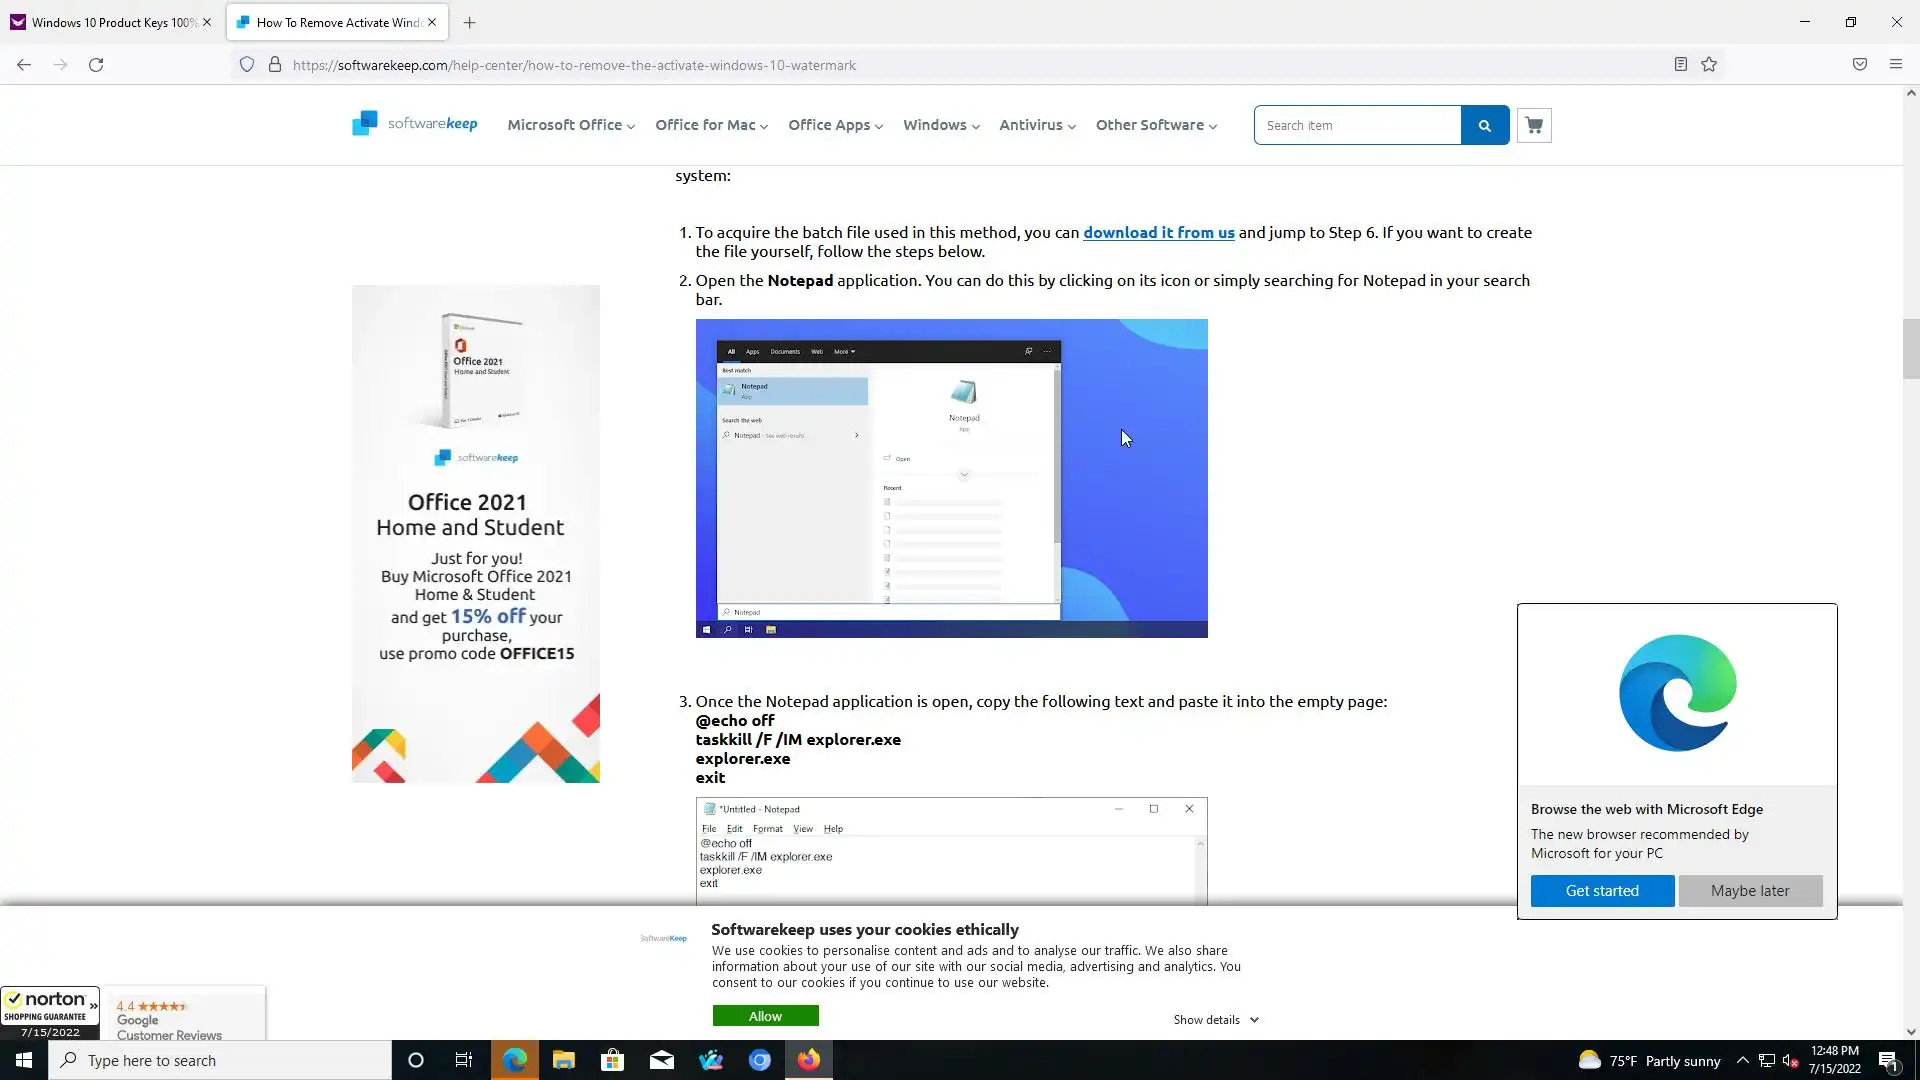Open Firefox application menu hamburger icon
Viewport: 1920px width, 1080px height.
pos(1895,65)
